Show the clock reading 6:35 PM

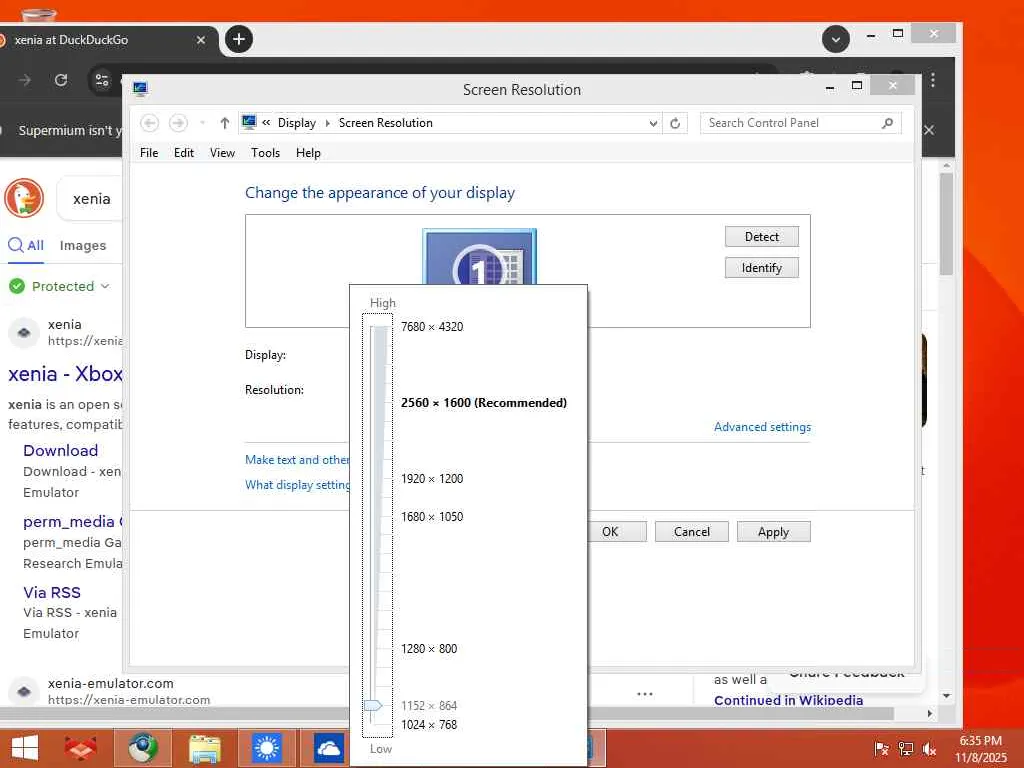pyautogui.click(x=980, y=741)
